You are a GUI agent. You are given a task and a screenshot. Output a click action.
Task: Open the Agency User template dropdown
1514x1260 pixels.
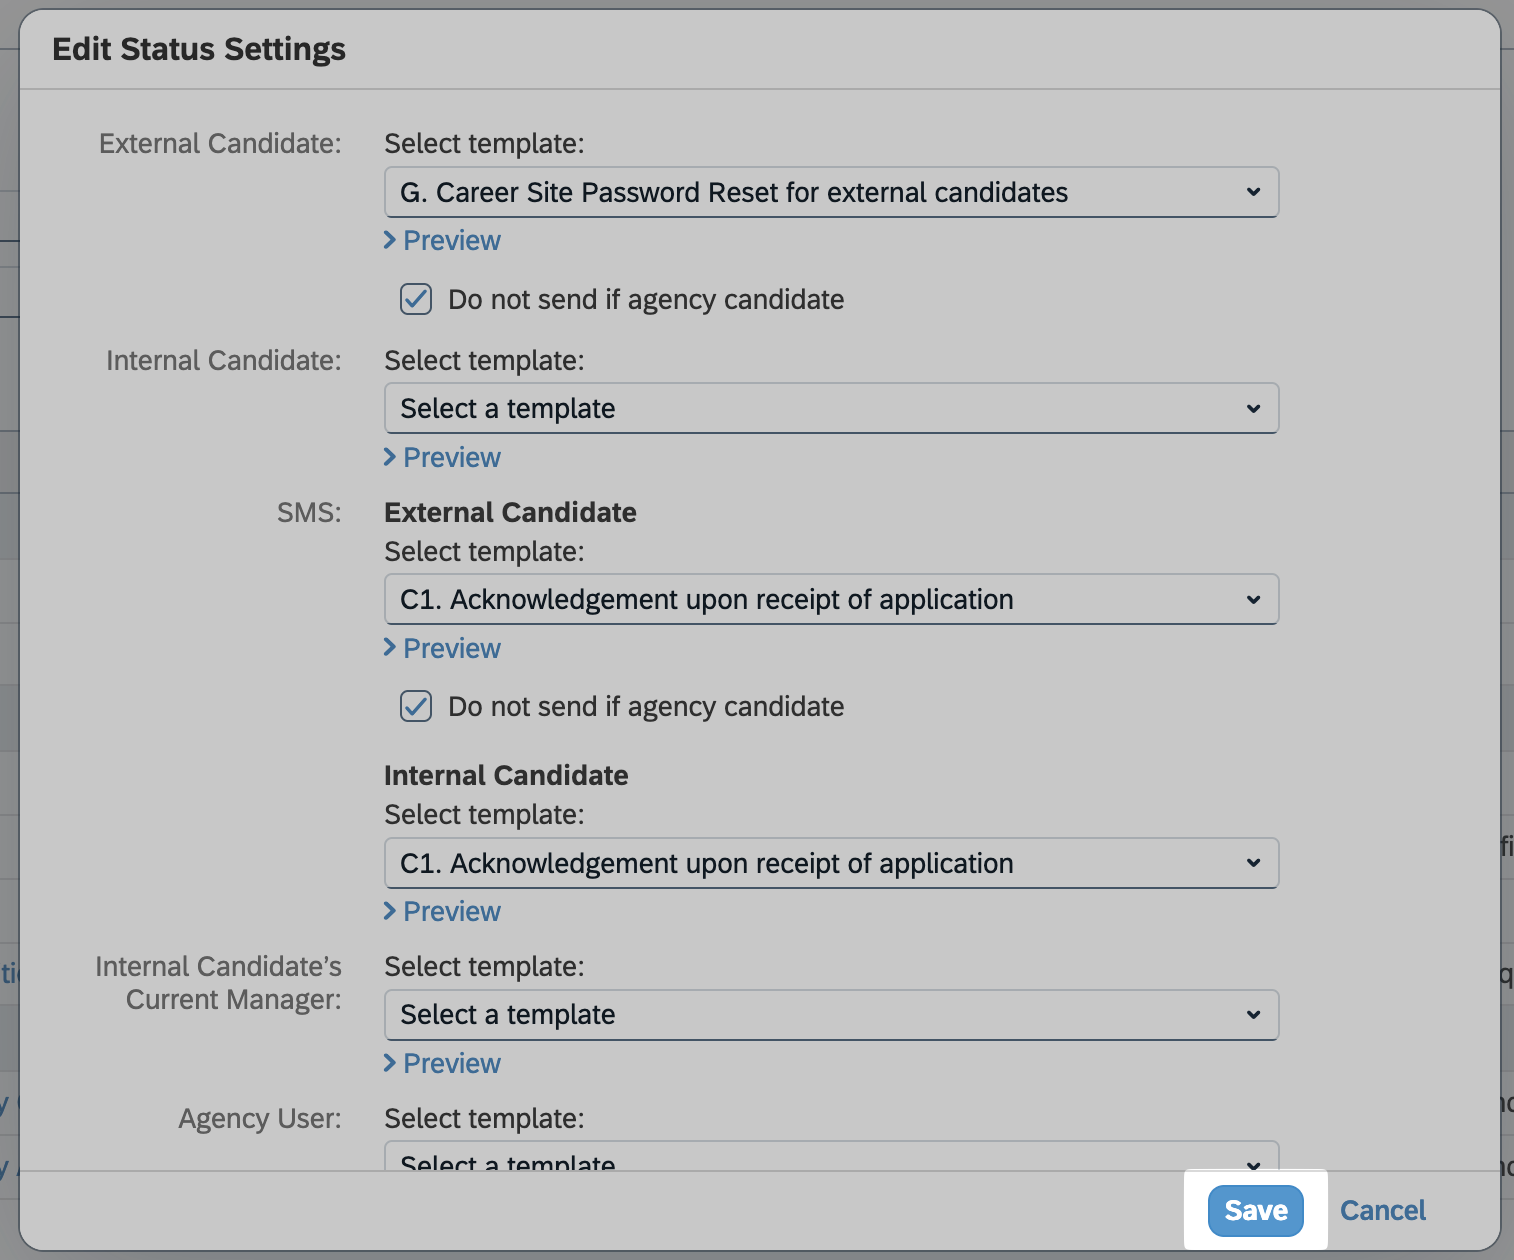pos(830,1159)
